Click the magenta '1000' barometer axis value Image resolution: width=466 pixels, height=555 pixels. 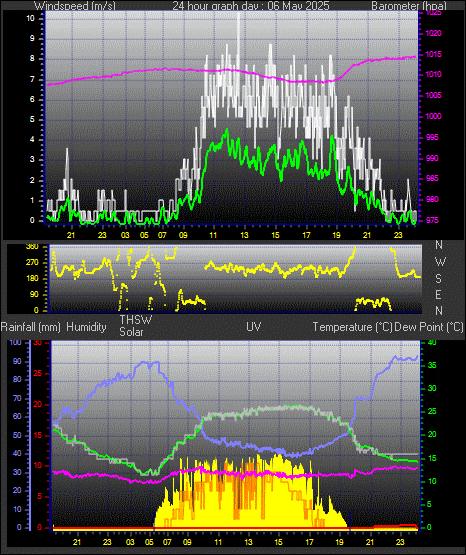point(433,116)
